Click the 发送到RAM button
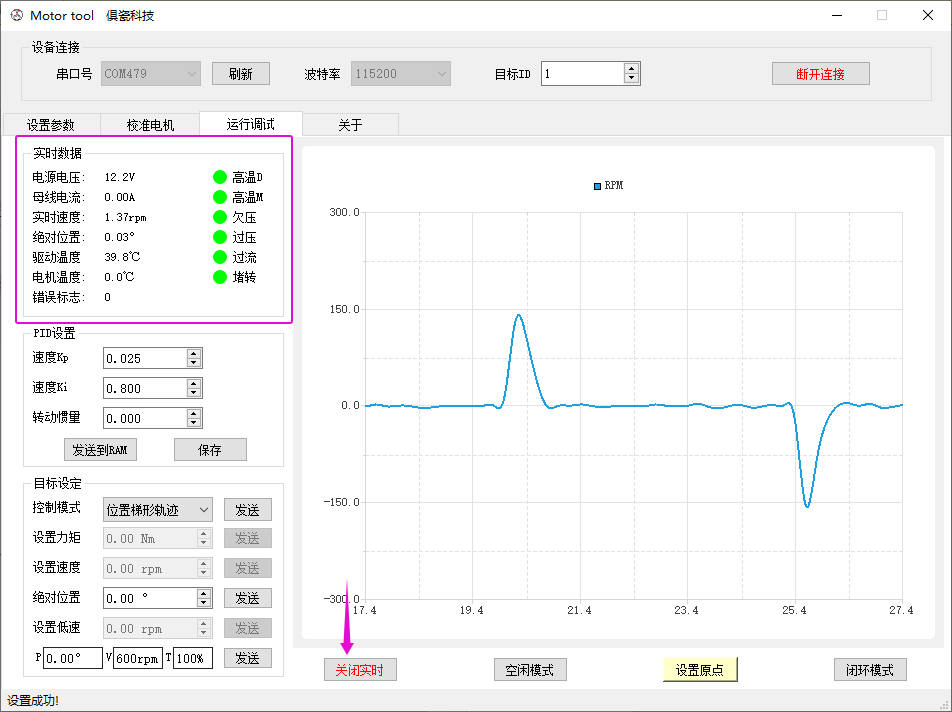Viewport: 952px width, 712px height. tap(100, 450)
